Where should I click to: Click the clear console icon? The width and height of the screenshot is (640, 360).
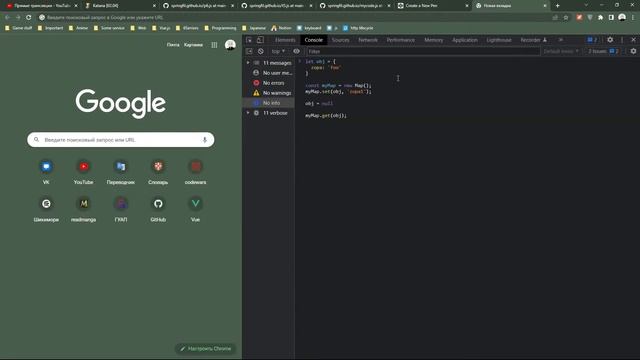pyautogui.click(x=261, y=51)
